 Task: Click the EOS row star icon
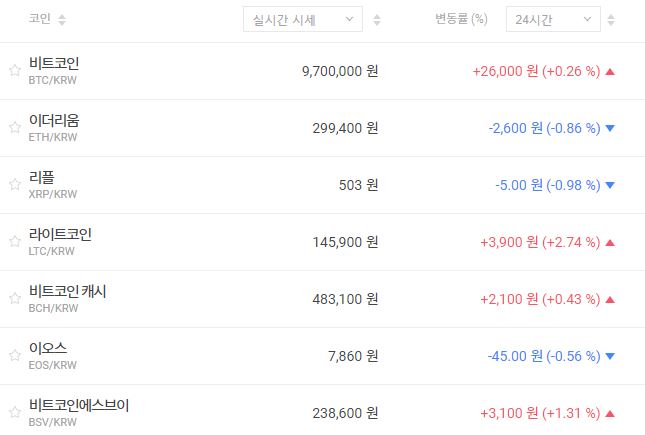pos(14,356)
